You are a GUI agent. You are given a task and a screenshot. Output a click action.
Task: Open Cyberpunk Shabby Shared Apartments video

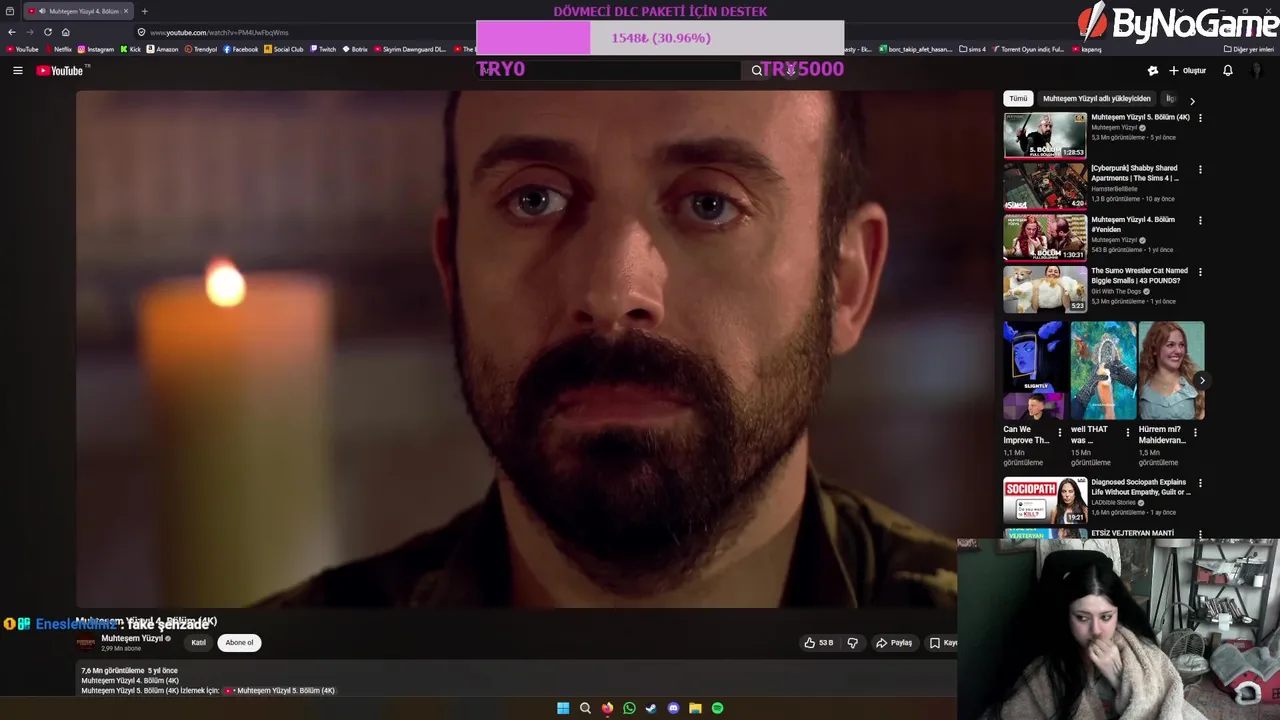pos(1045,186)
